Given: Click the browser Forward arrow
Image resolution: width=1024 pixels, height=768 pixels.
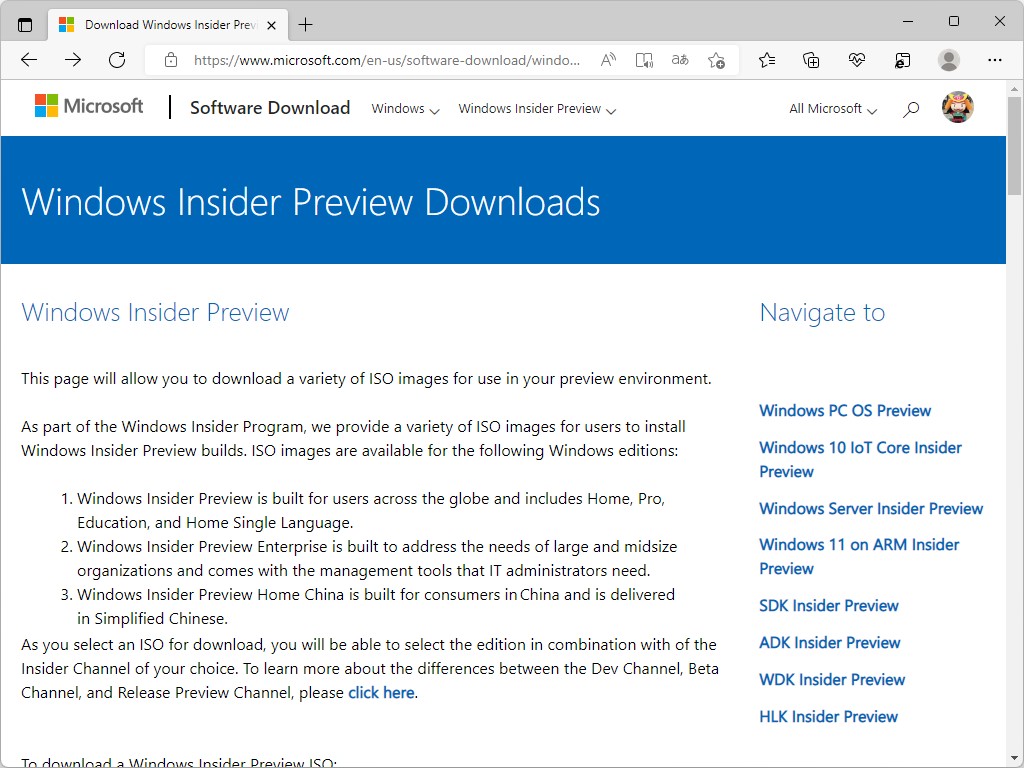Looking at the screenshot, I should pyautogui.click(x=73, y=60).
